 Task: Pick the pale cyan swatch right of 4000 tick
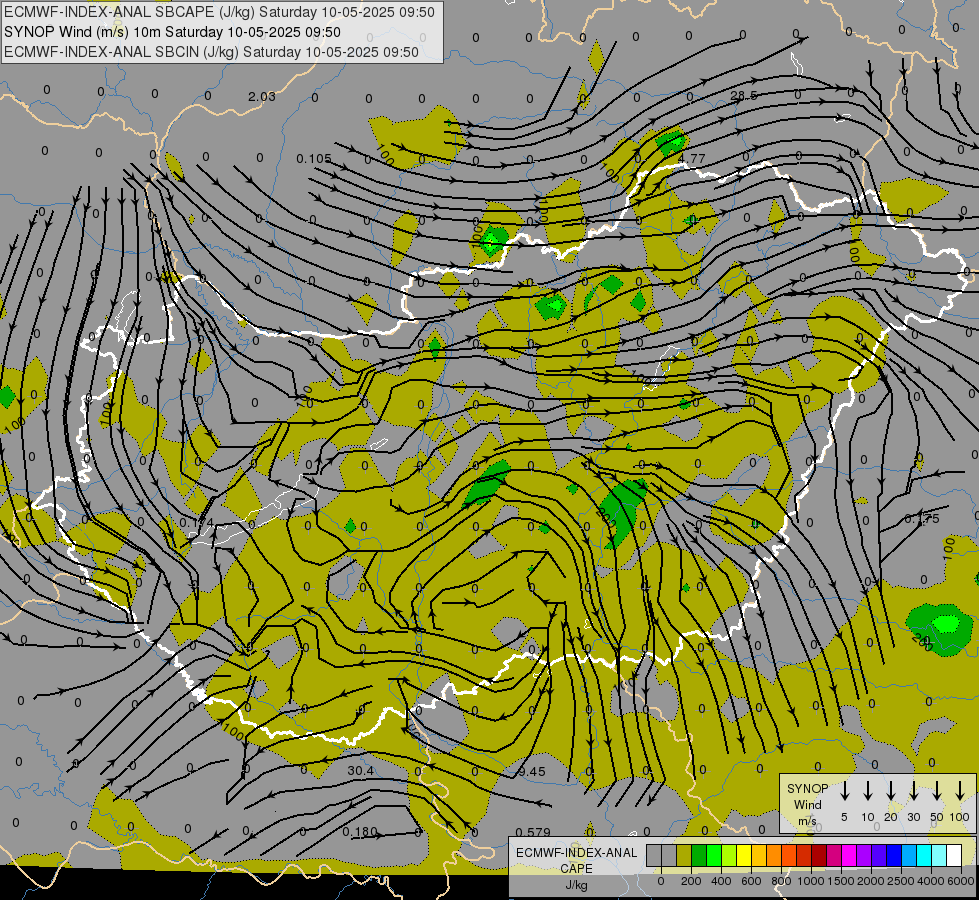pyautogui.click(x=939, y=856)
